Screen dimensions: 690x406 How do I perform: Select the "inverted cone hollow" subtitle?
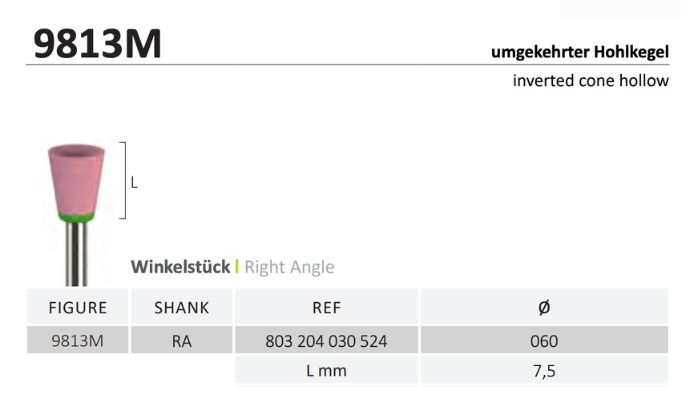point(590,80)
